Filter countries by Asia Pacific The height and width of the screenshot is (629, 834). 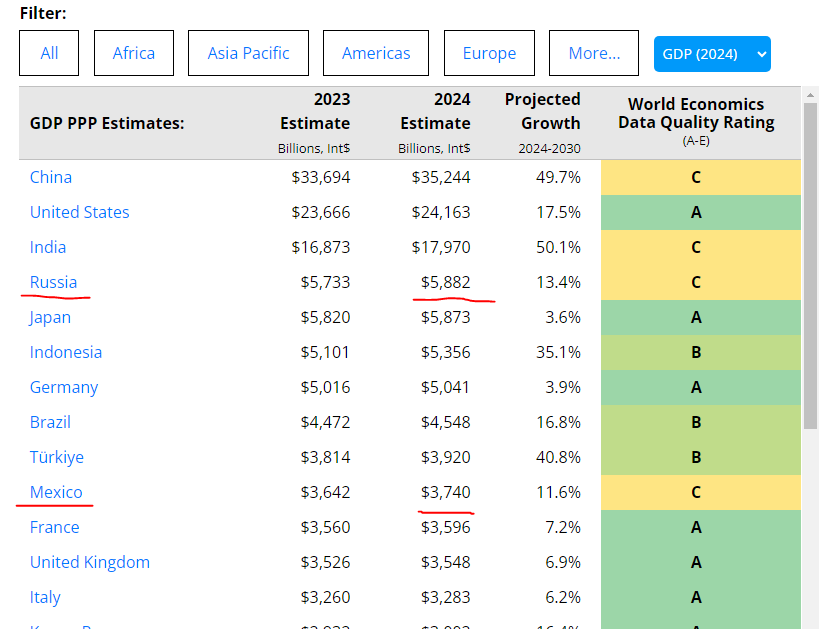click(x=248, y=53)
